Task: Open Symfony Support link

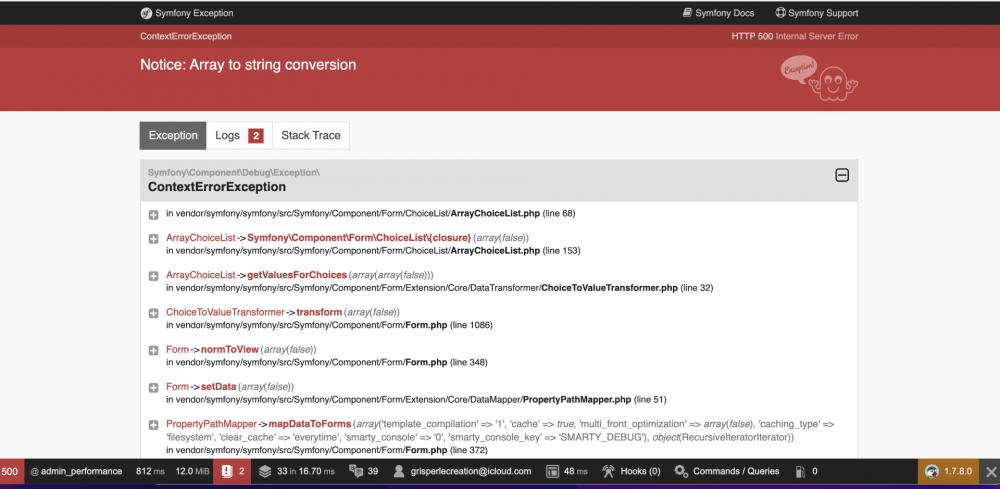Action: [816, 13]
